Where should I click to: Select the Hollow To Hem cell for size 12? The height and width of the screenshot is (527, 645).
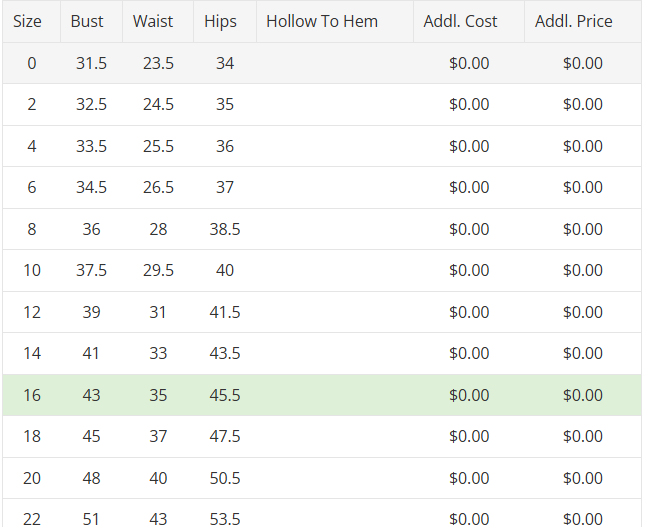(x=334, y=312)
